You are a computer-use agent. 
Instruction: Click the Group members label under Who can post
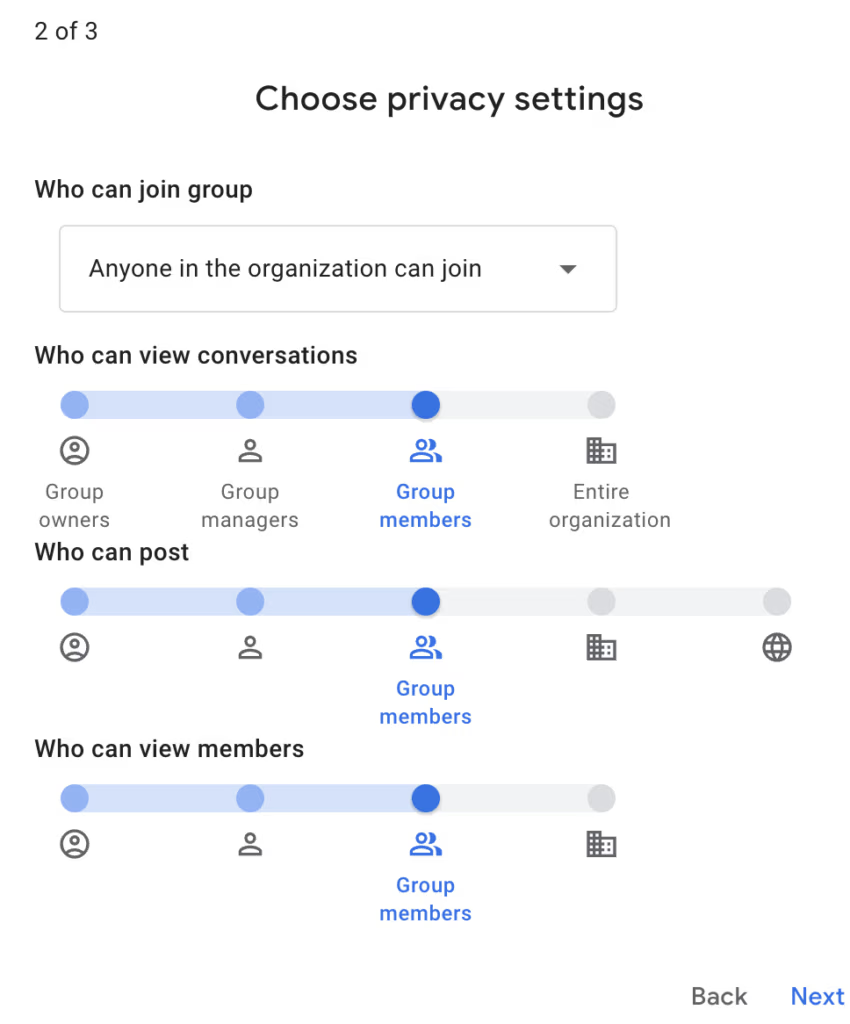tap(425, 702)
